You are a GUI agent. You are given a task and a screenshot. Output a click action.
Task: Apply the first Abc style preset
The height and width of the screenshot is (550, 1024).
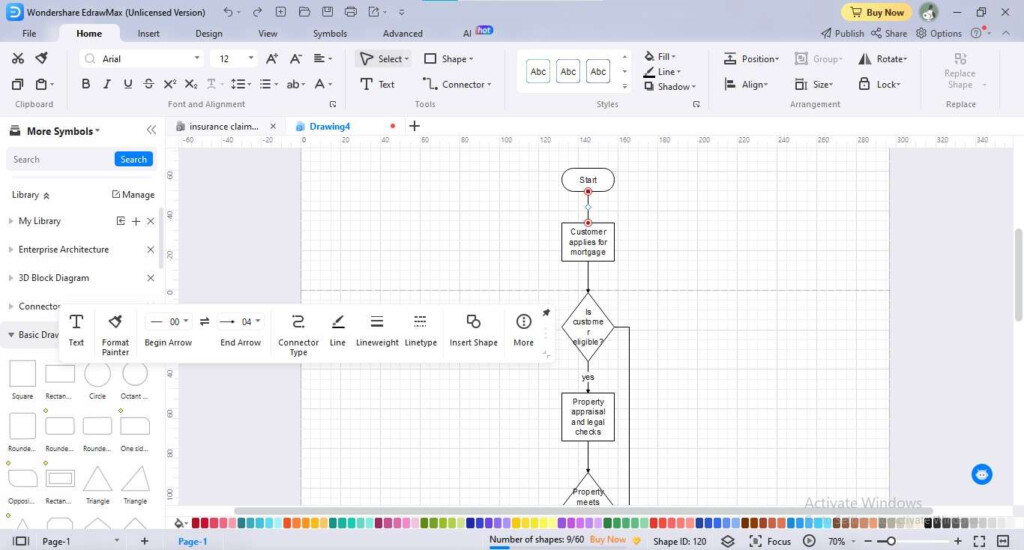(x=538, y=72)
